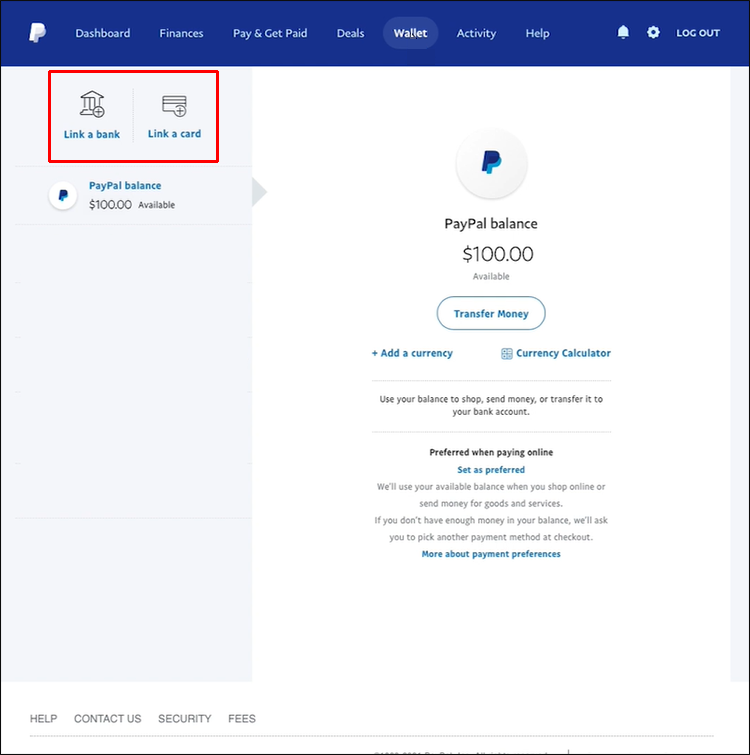The image size is (750, 755).
Task: Click the PayPal balance heading
Action: [491, 223]
